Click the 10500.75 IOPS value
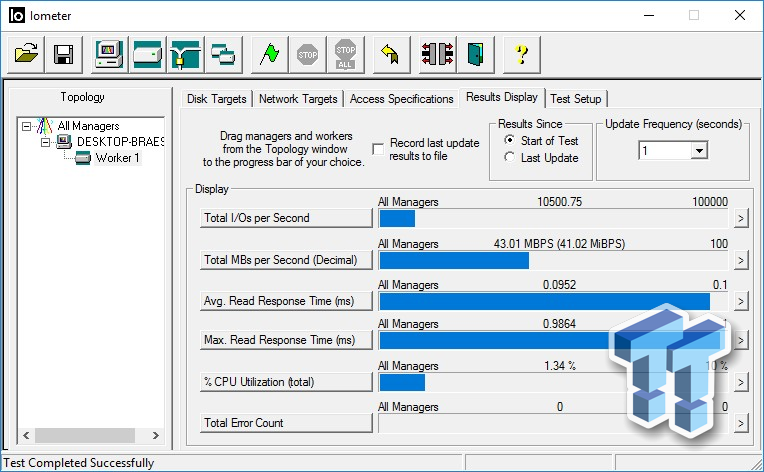Viewport: 764px width, 472px height. tap(559, 202)
